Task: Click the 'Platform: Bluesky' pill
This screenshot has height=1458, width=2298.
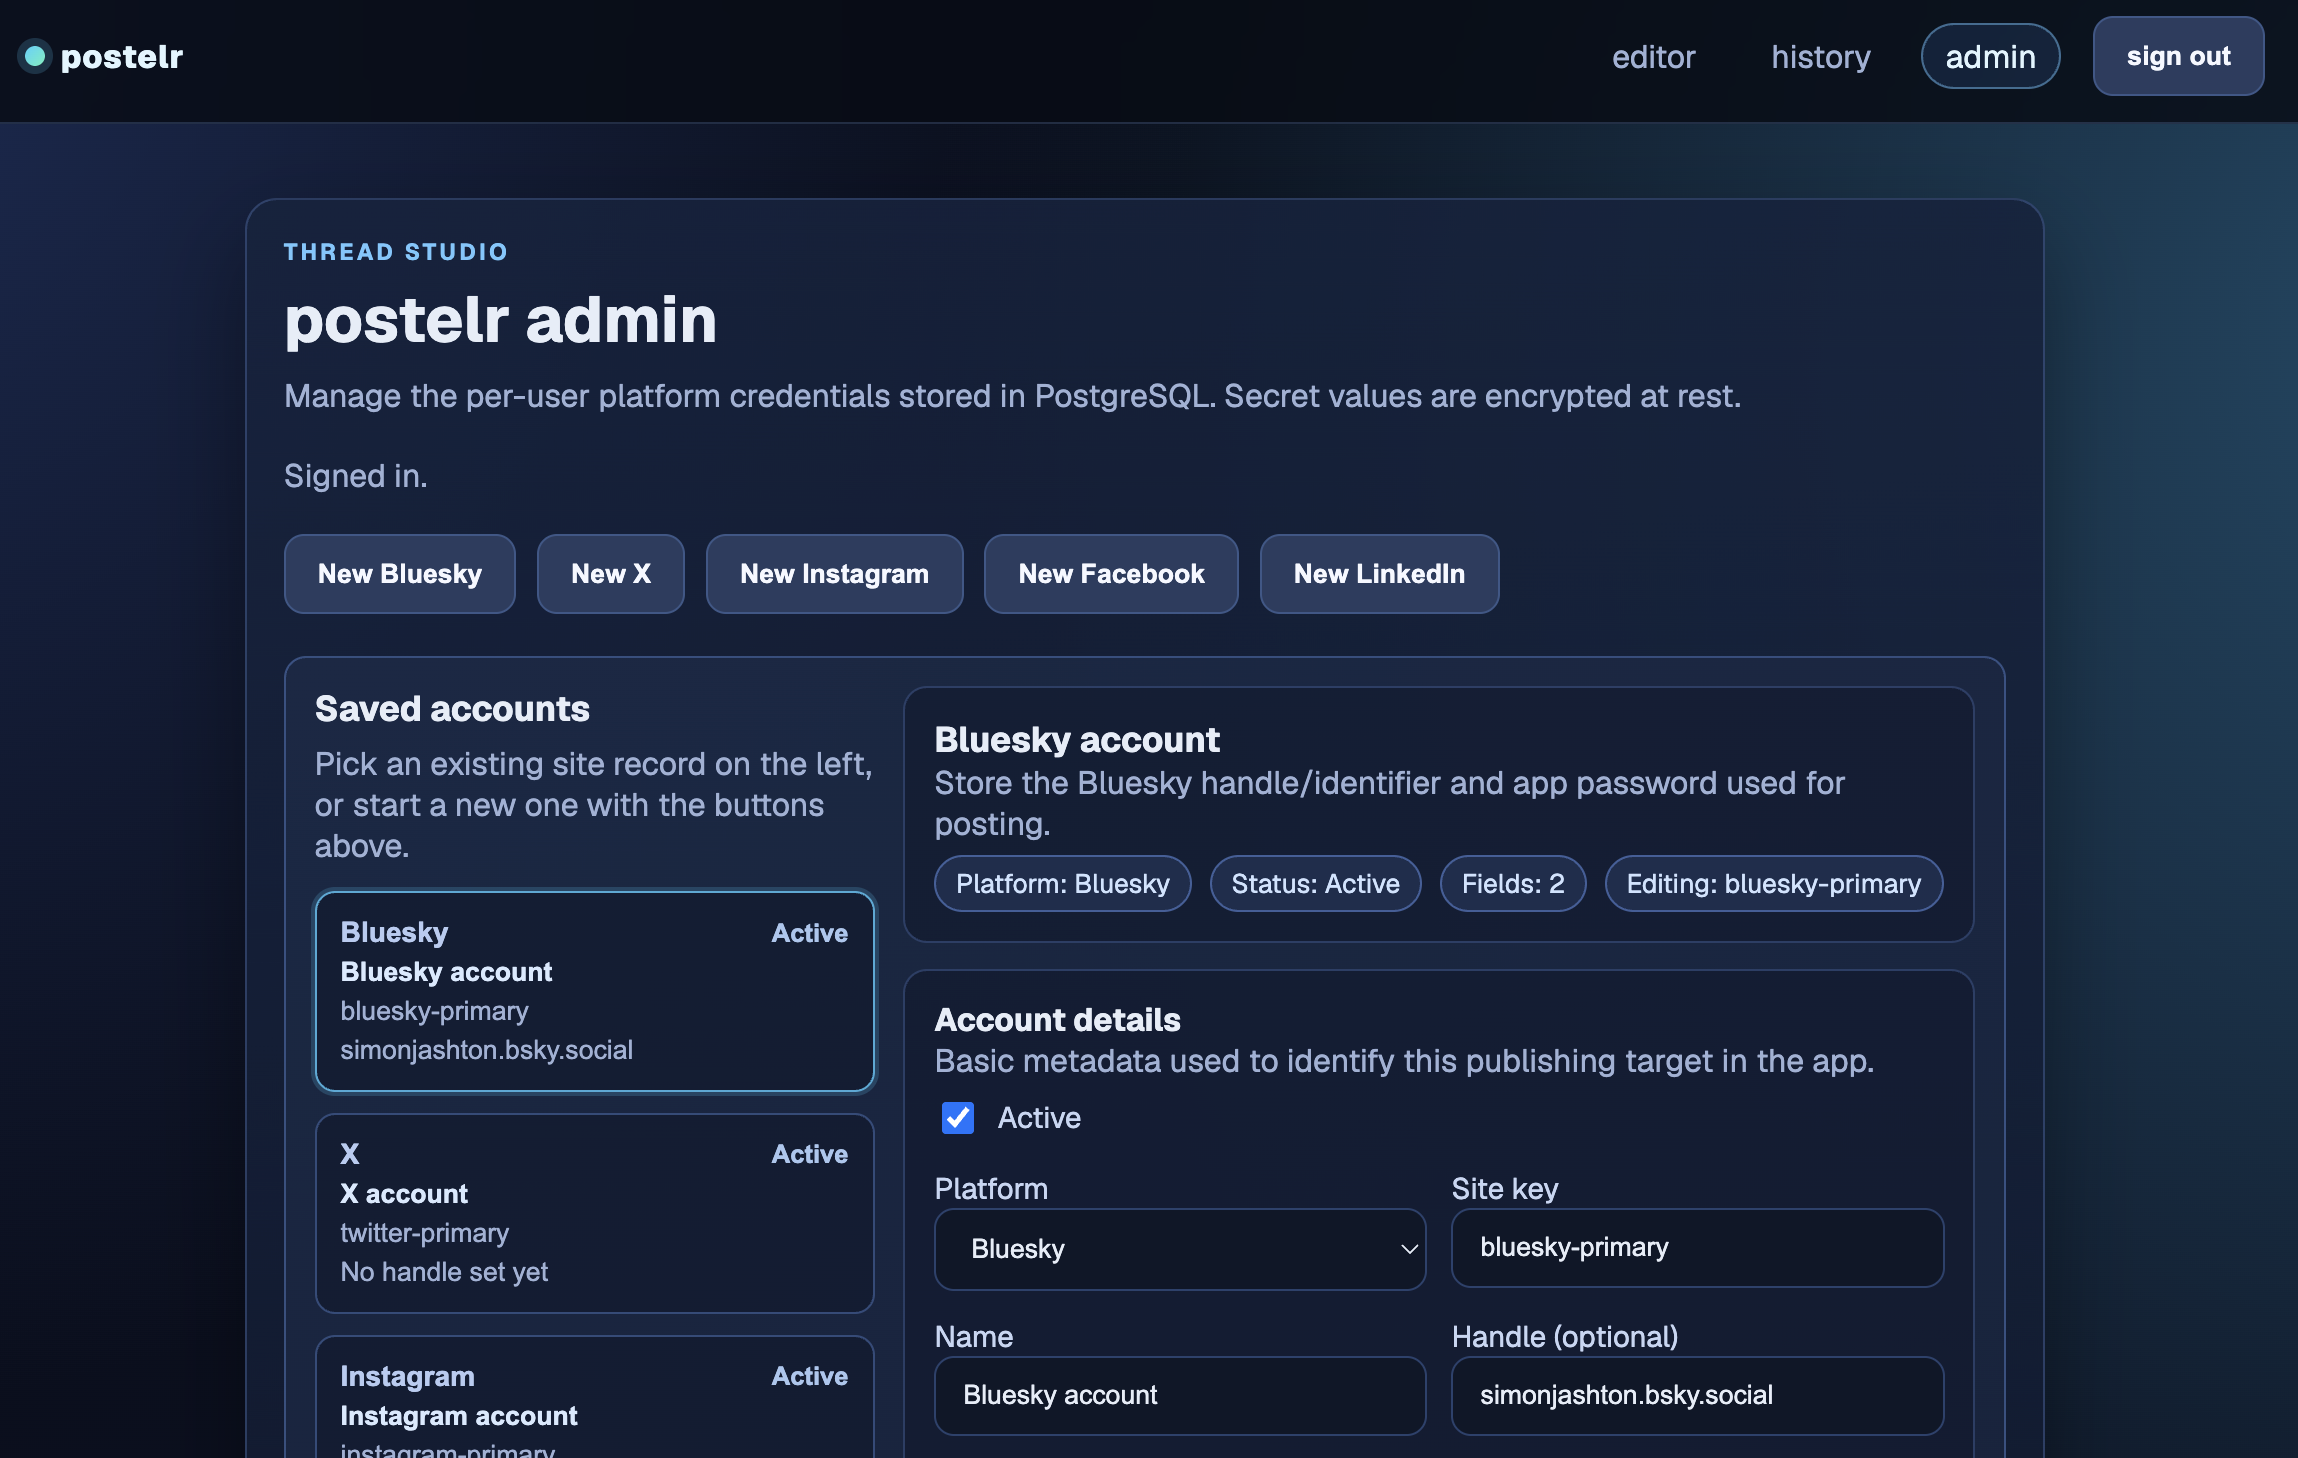Action: (1063, 884)
